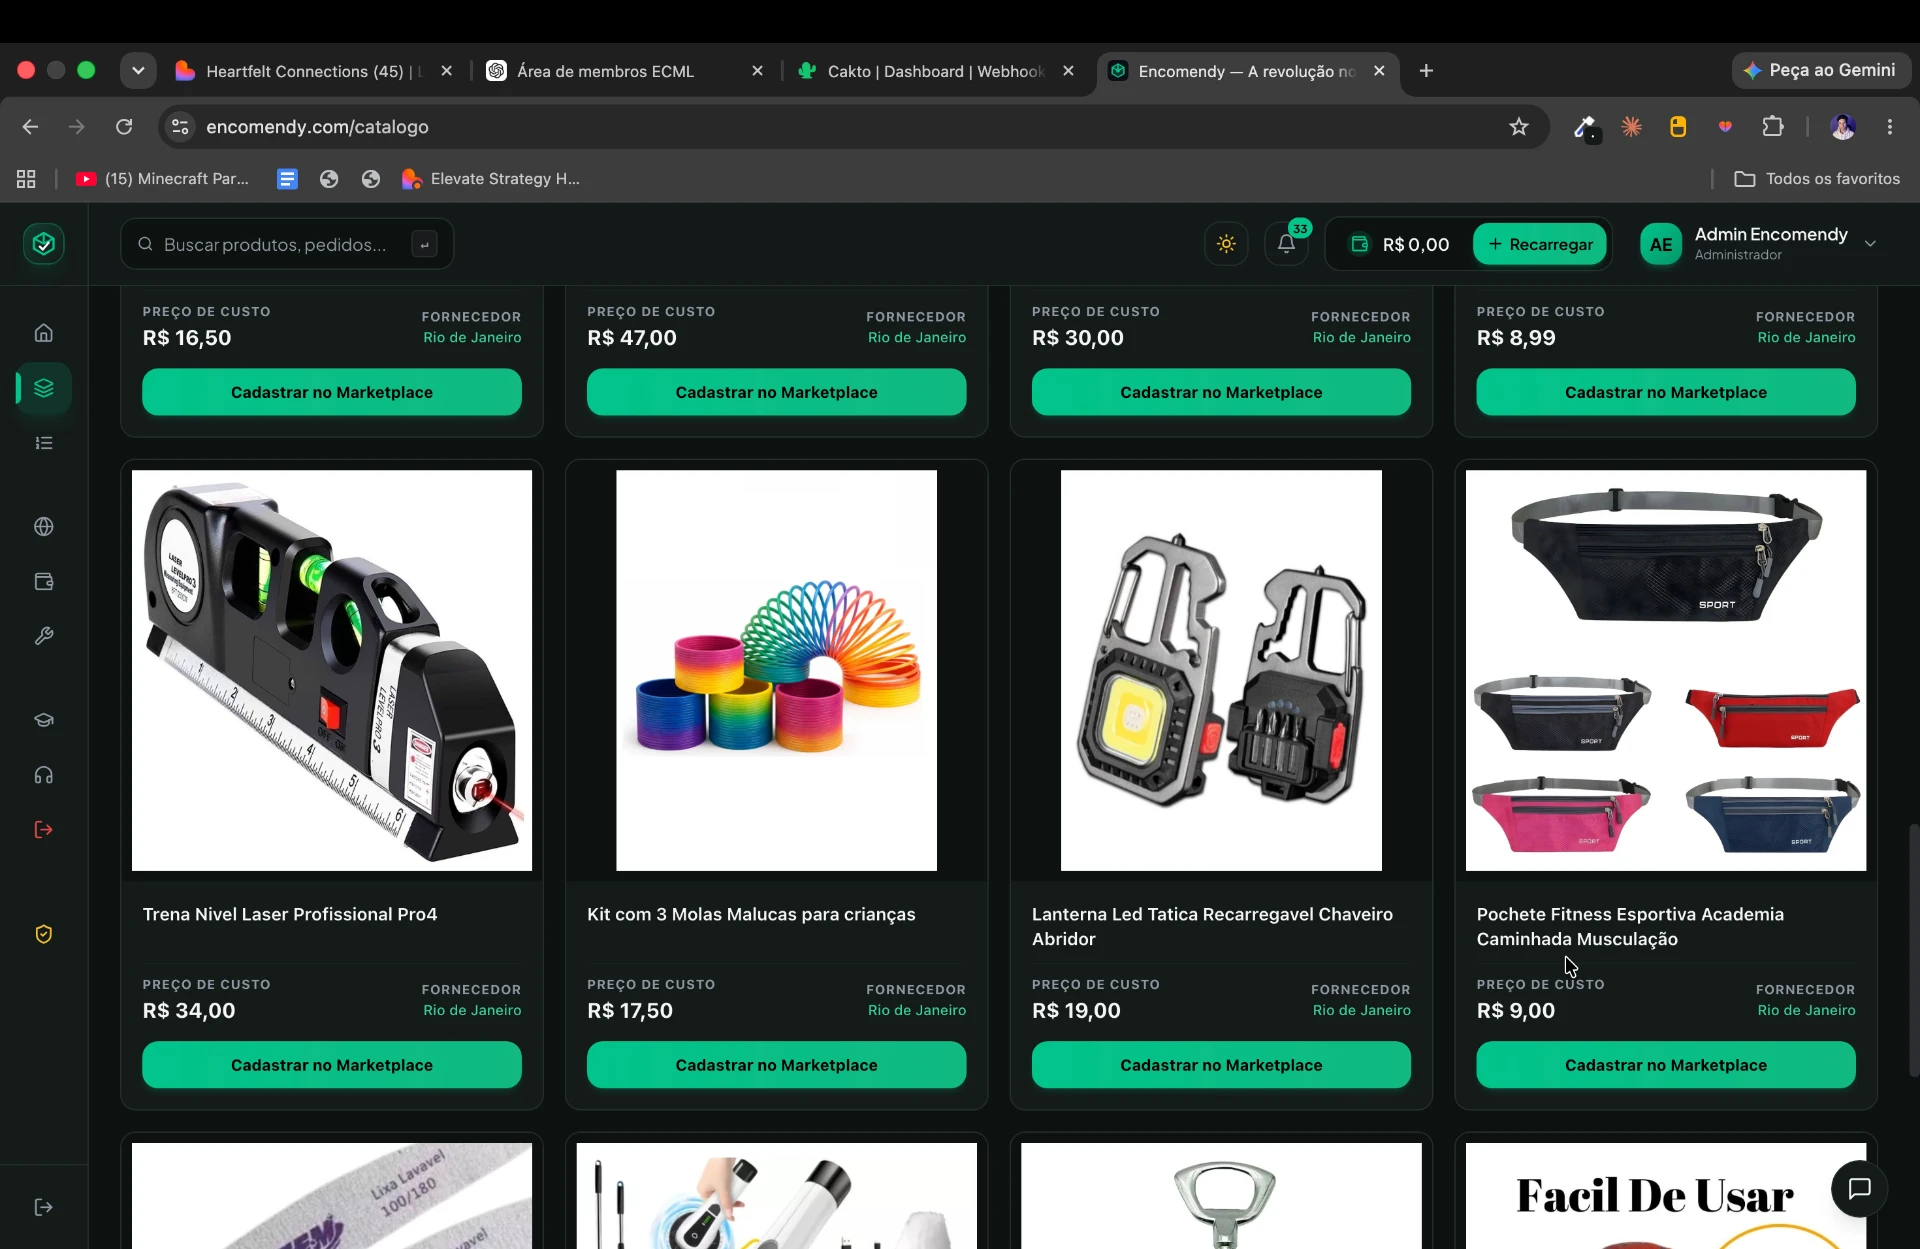Click the Encomendy logo icon
Image resolution: width=1920 pixels, height=1249 pixels.
(43, 244)
